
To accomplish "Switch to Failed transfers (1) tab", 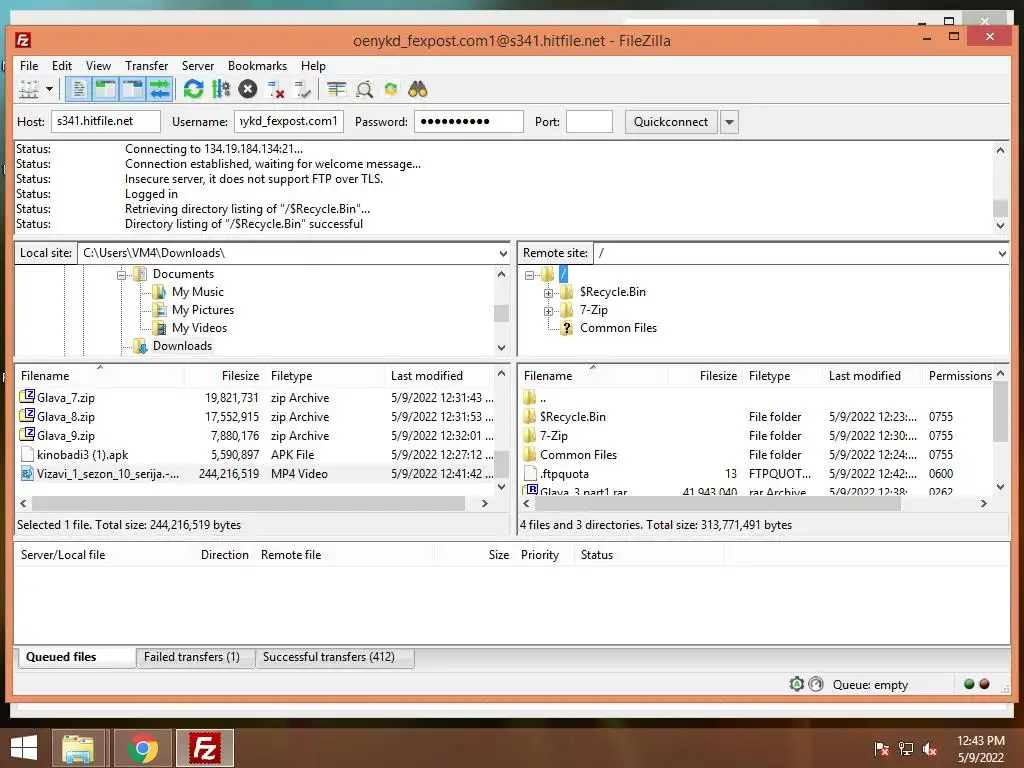I will click(x=195, y=658).
